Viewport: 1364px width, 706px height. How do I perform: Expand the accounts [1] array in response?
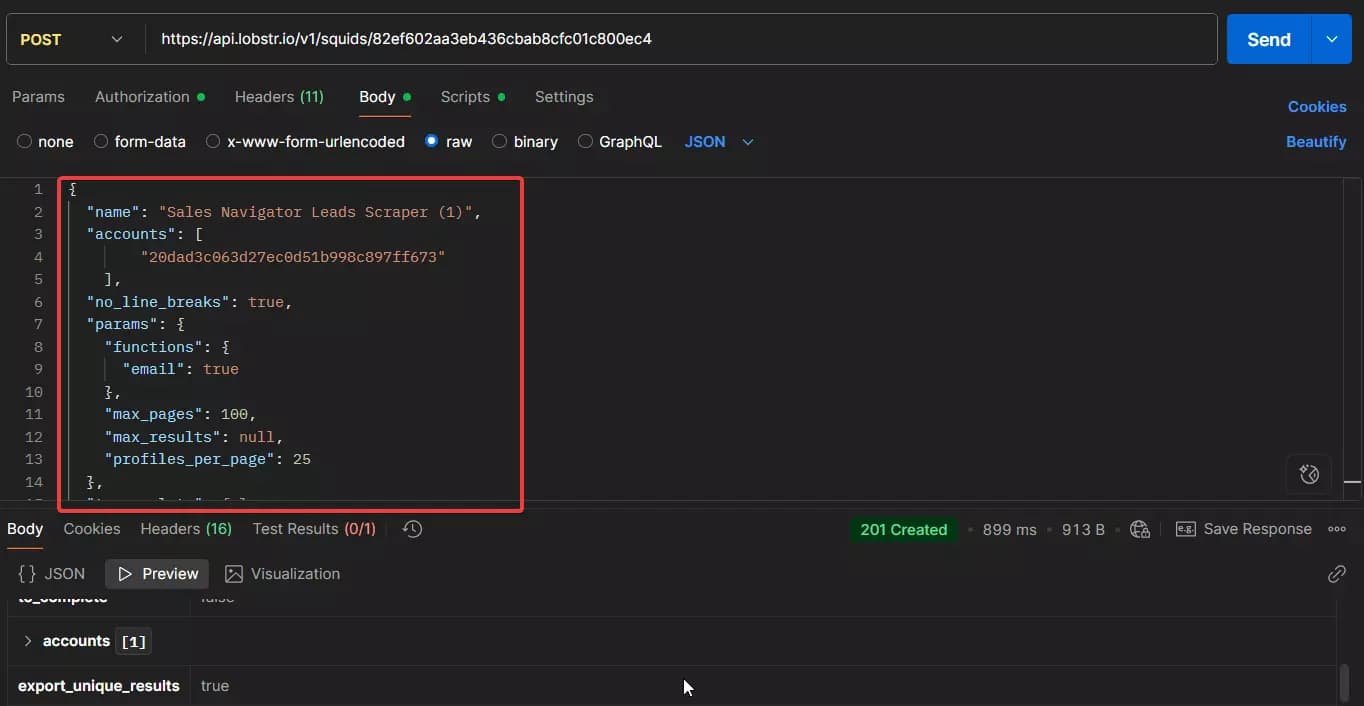[27, 641]
